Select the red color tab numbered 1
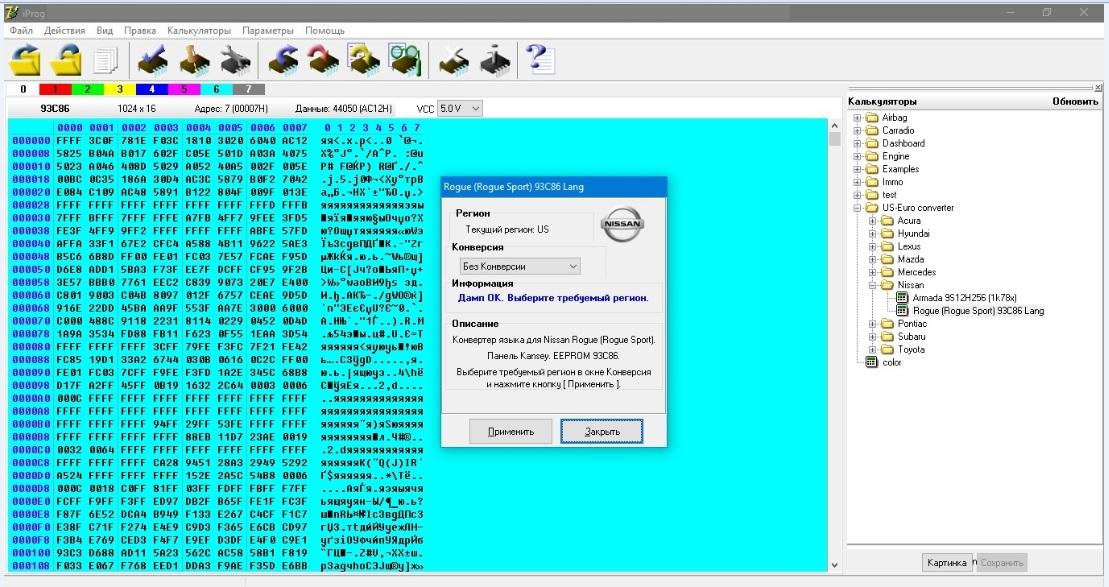Image resolution: width=1109 pixels, height=587 pixels. [x=56, y=89]
